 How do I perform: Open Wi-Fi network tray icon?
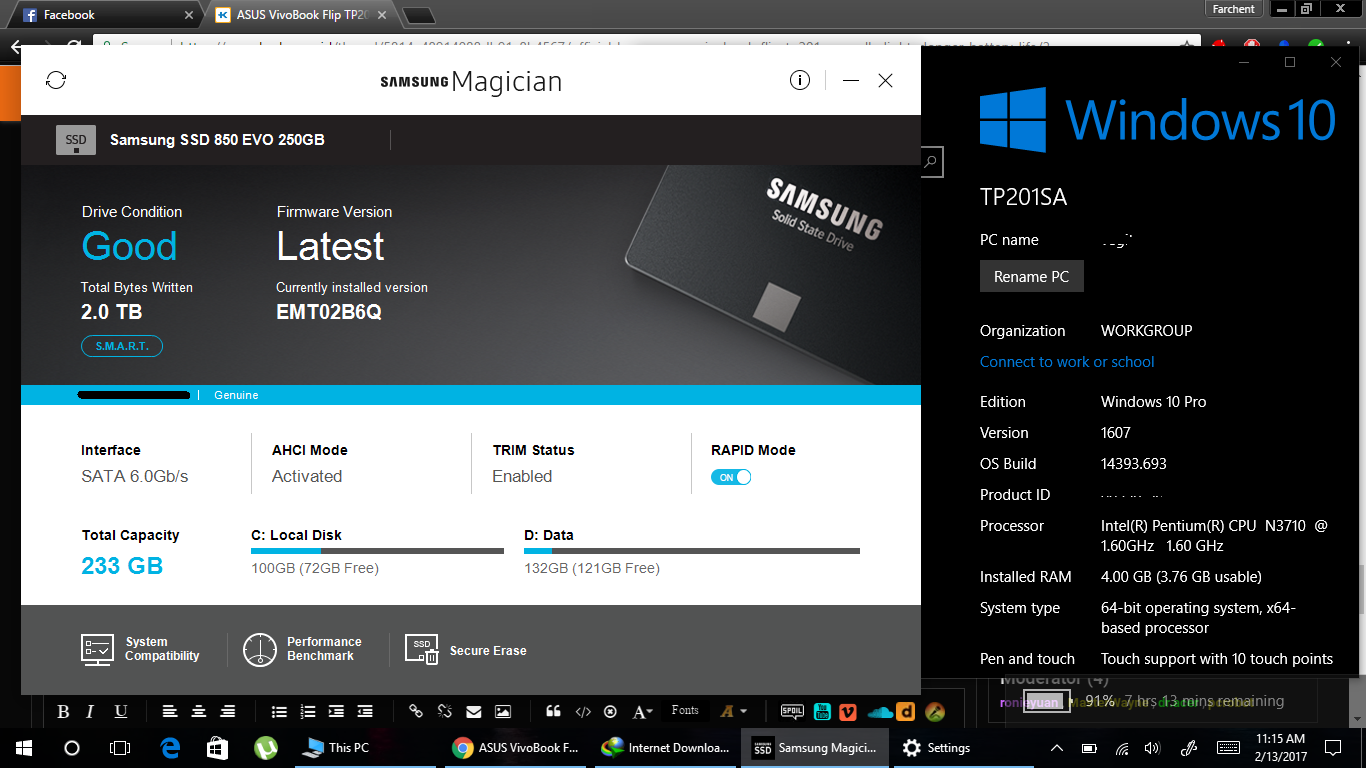[x=1122, y=747]
